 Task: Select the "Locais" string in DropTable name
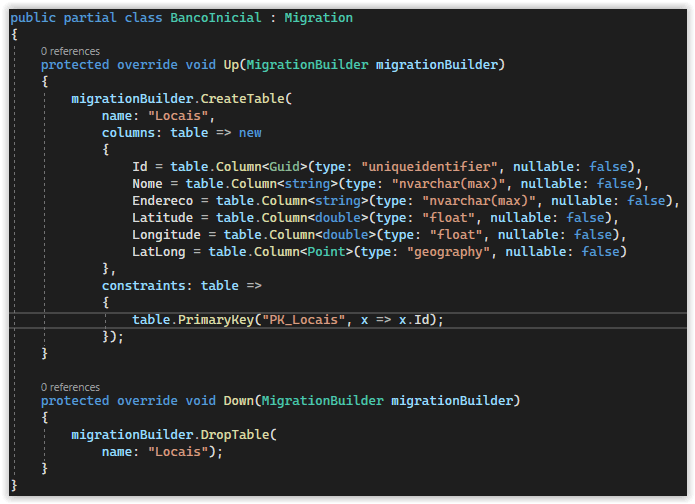point(178,452)
